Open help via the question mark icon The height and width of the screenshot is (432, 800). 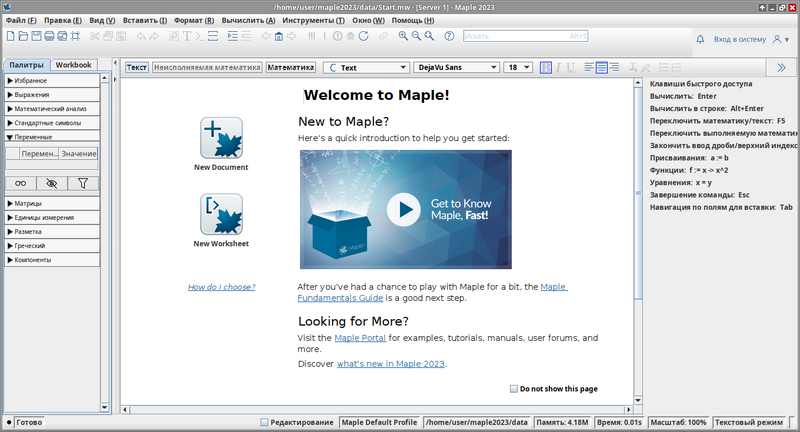[449, 36]
